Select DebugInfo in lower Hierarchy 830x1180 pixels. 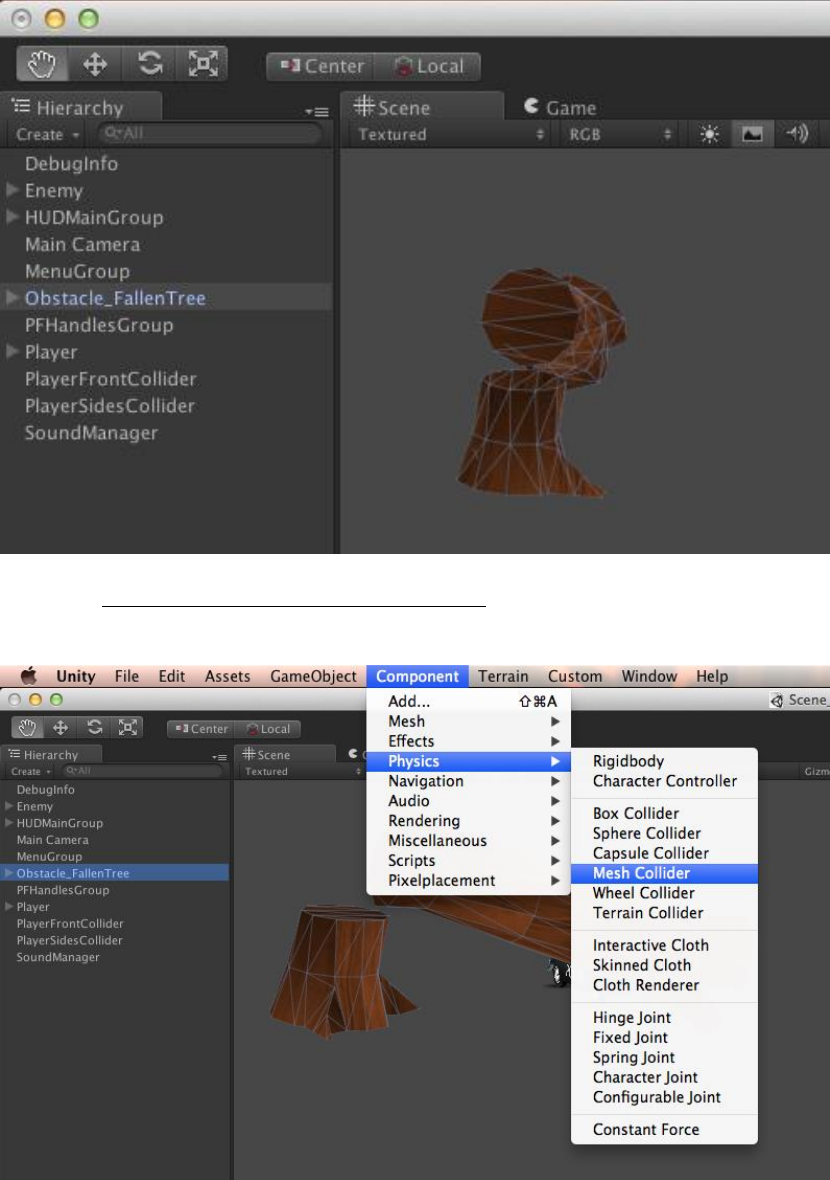coord(115,789)
